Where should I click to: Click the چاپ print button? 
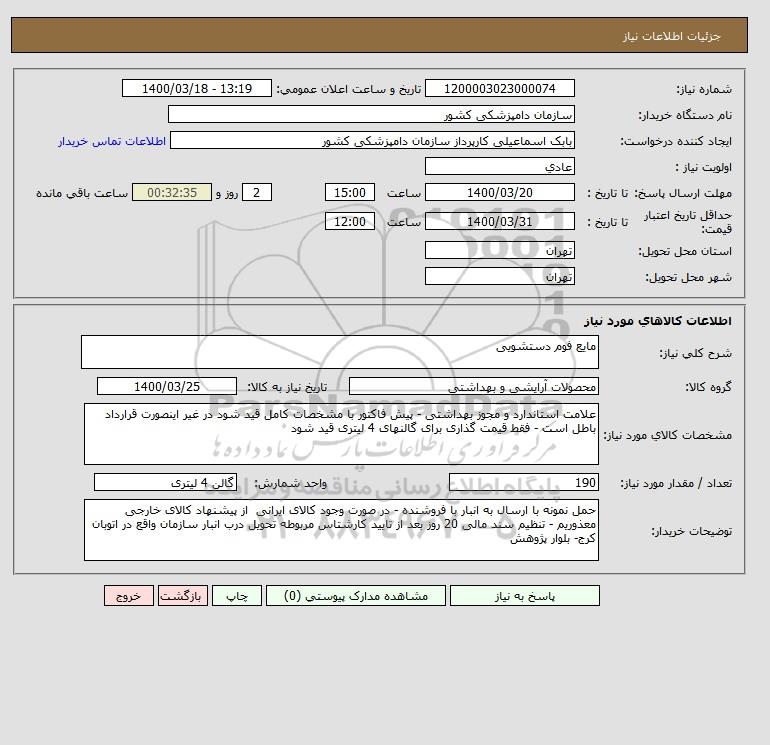[237, 595]
